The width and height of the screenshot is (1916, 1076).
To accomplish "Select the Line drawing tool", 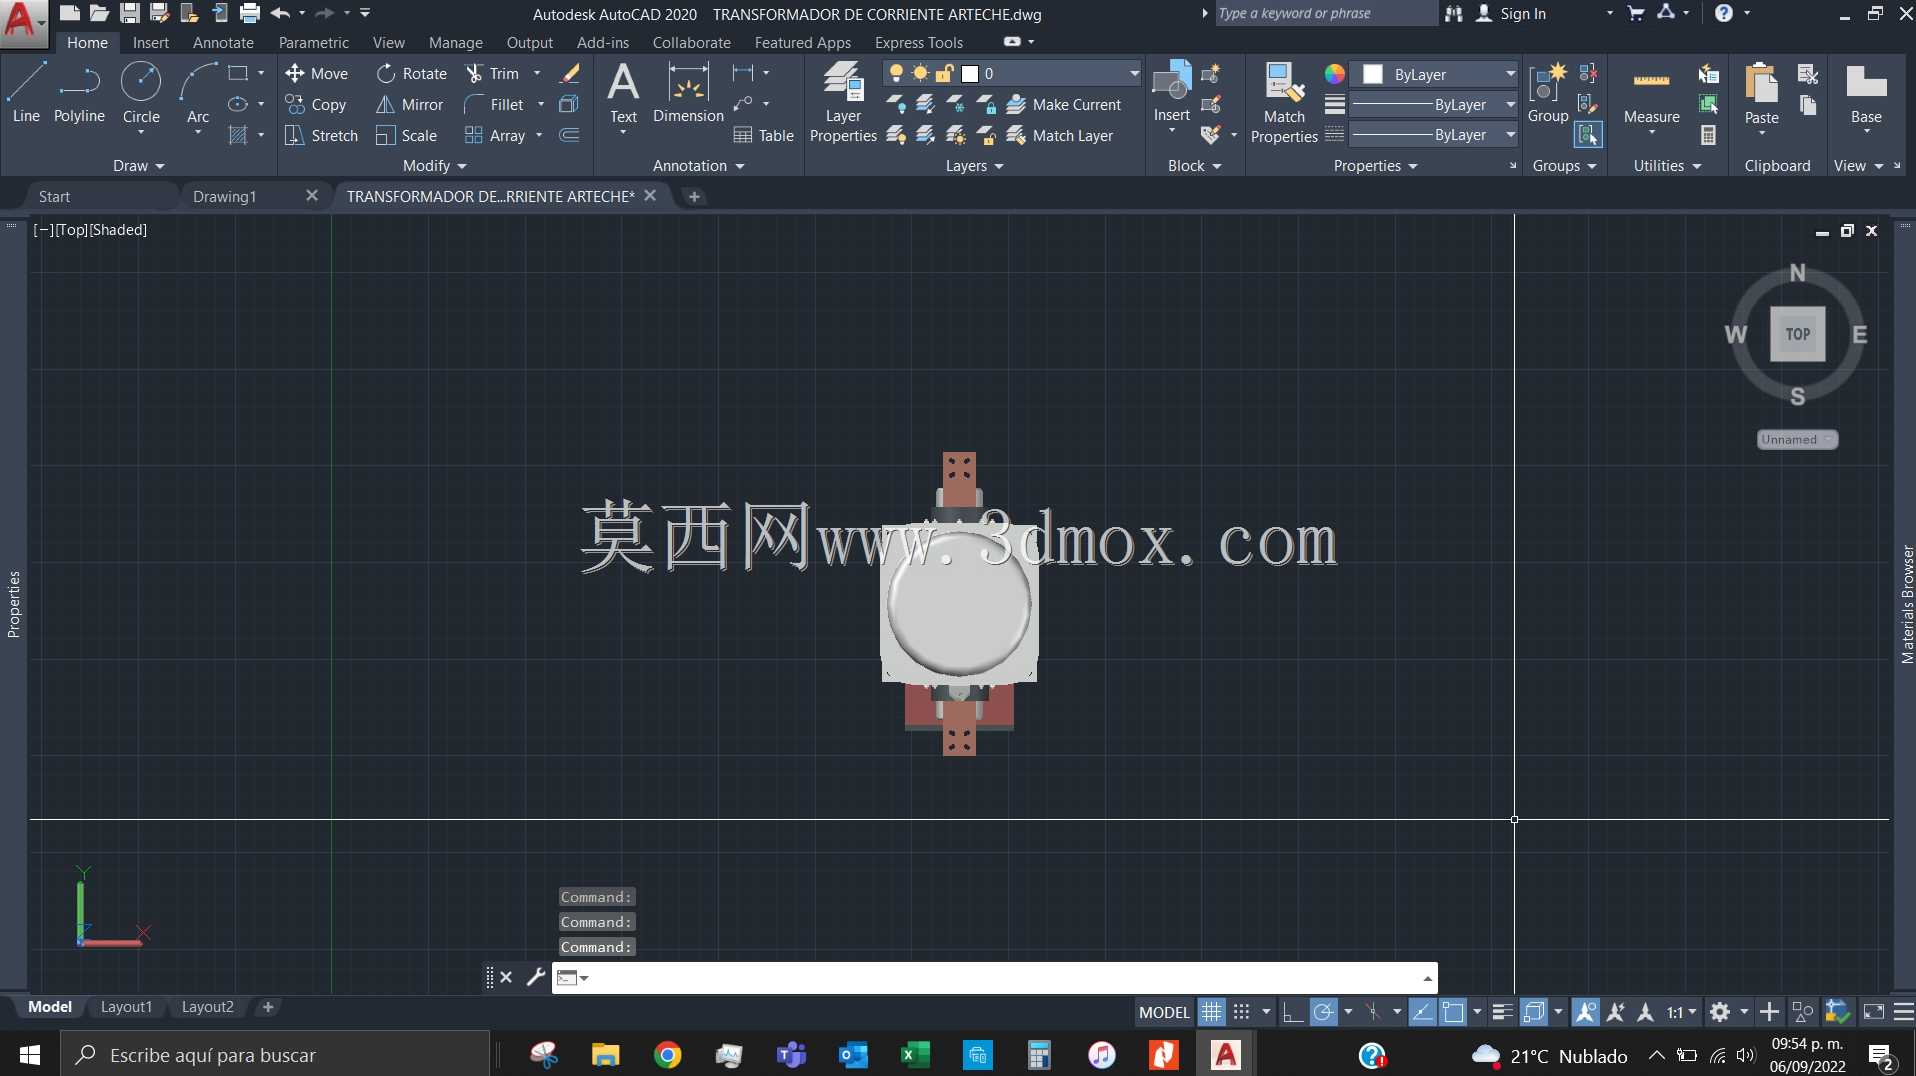I will [x=26, y=92].
